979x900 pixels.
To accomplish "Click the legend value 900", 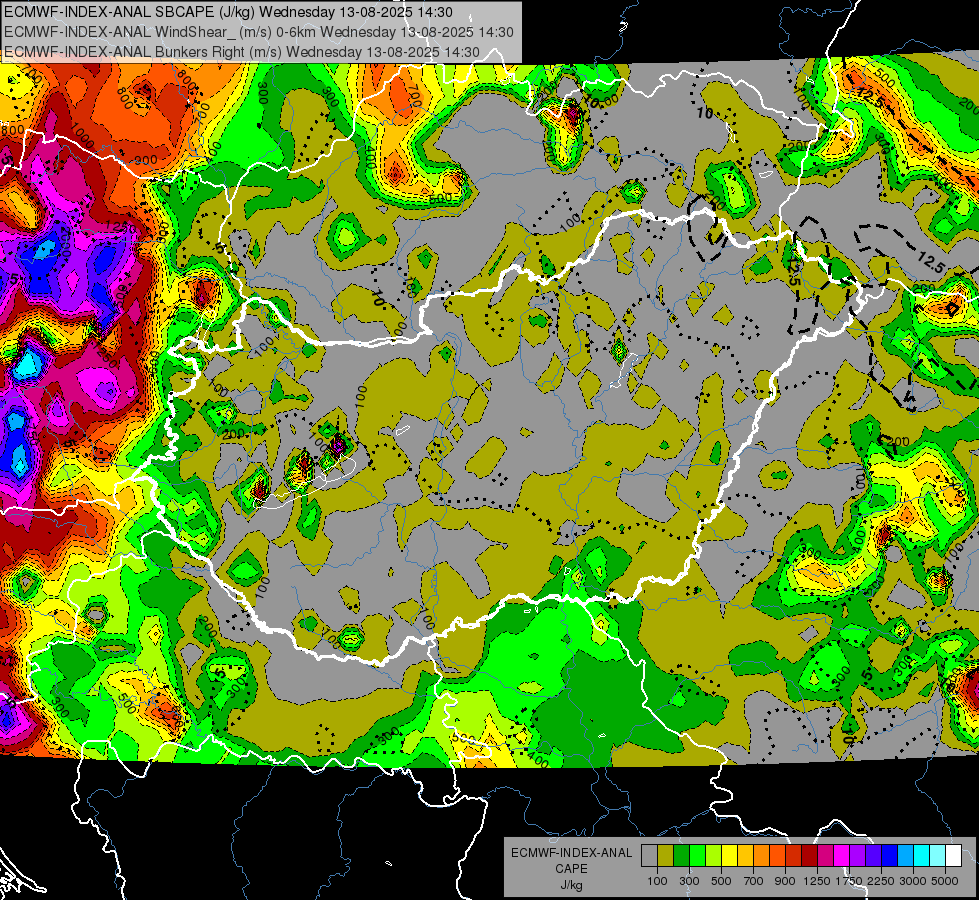I will (785, 881).
